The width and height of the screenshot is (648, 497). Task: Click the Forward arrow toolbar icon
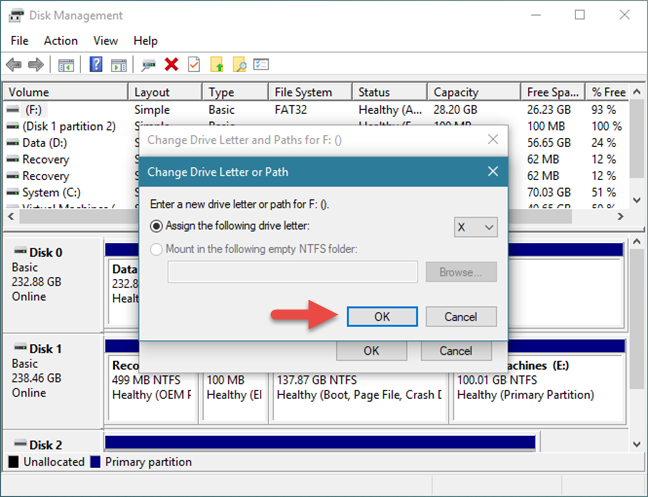coord(36,65)
